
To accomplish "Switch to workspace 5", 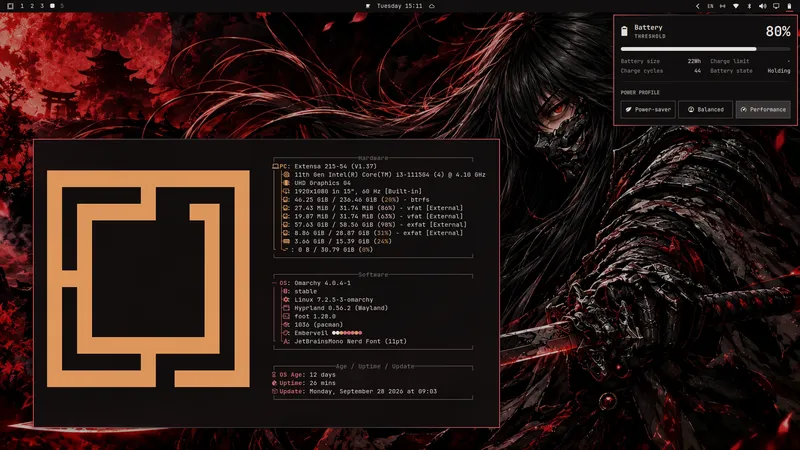I will tap(62, 6).
